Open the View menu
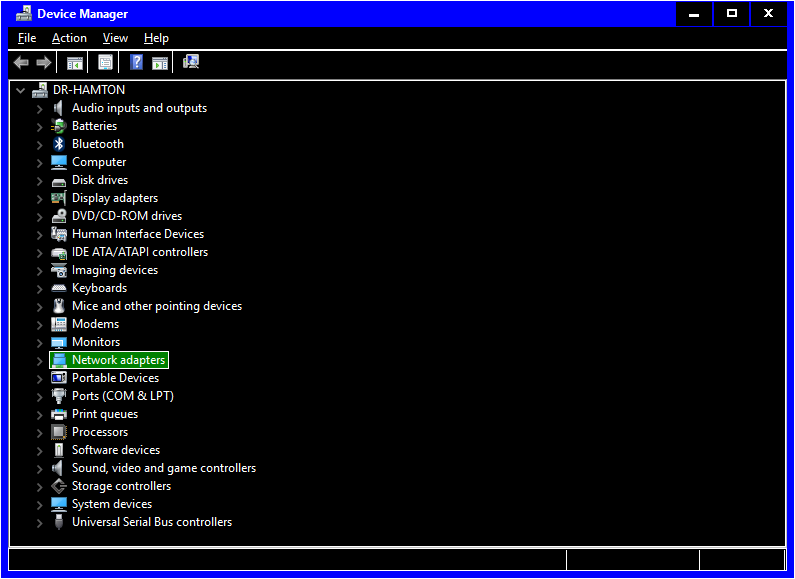 pyautogui.click(x=115, y=38)
